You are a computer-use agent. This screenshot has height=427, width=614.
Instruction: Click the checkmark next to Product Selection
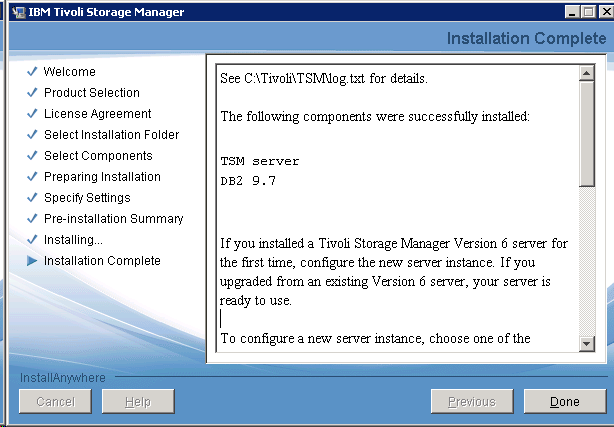(x=32, y=93)
